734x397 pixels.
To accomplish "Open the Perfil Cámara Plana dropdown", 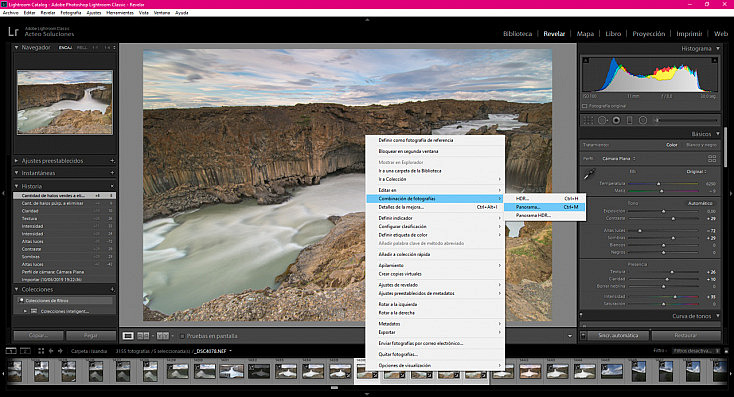I will 618,159.
